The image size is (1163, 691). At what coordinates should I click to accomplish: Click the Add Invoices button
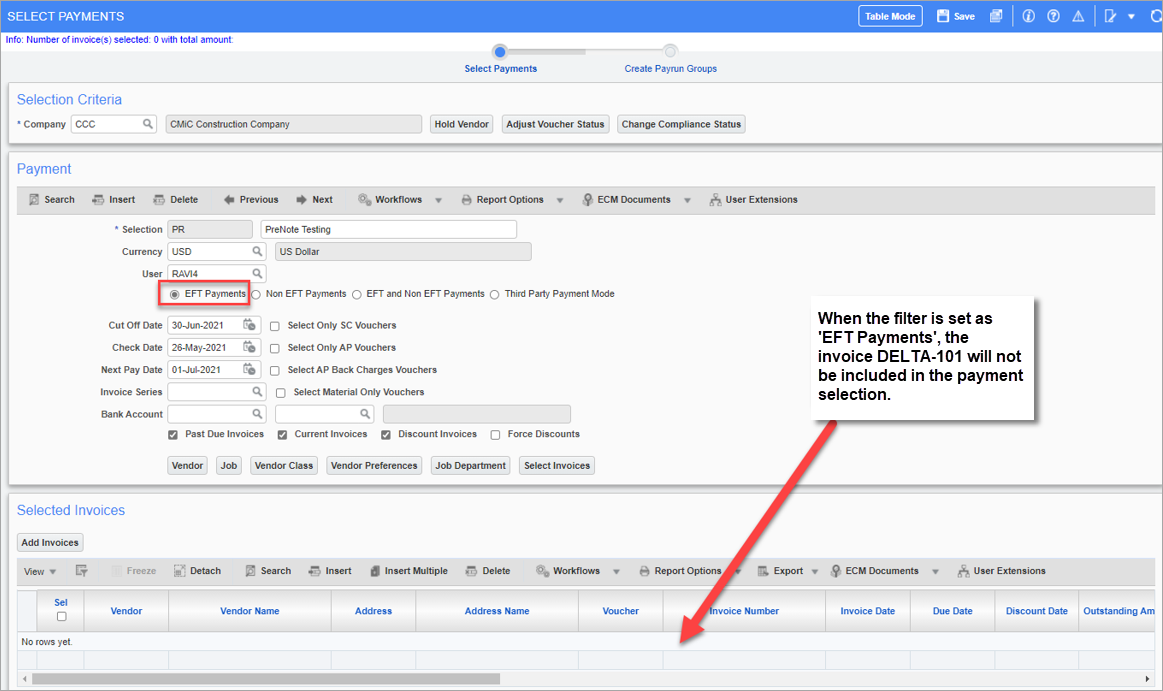pos(50,543)
